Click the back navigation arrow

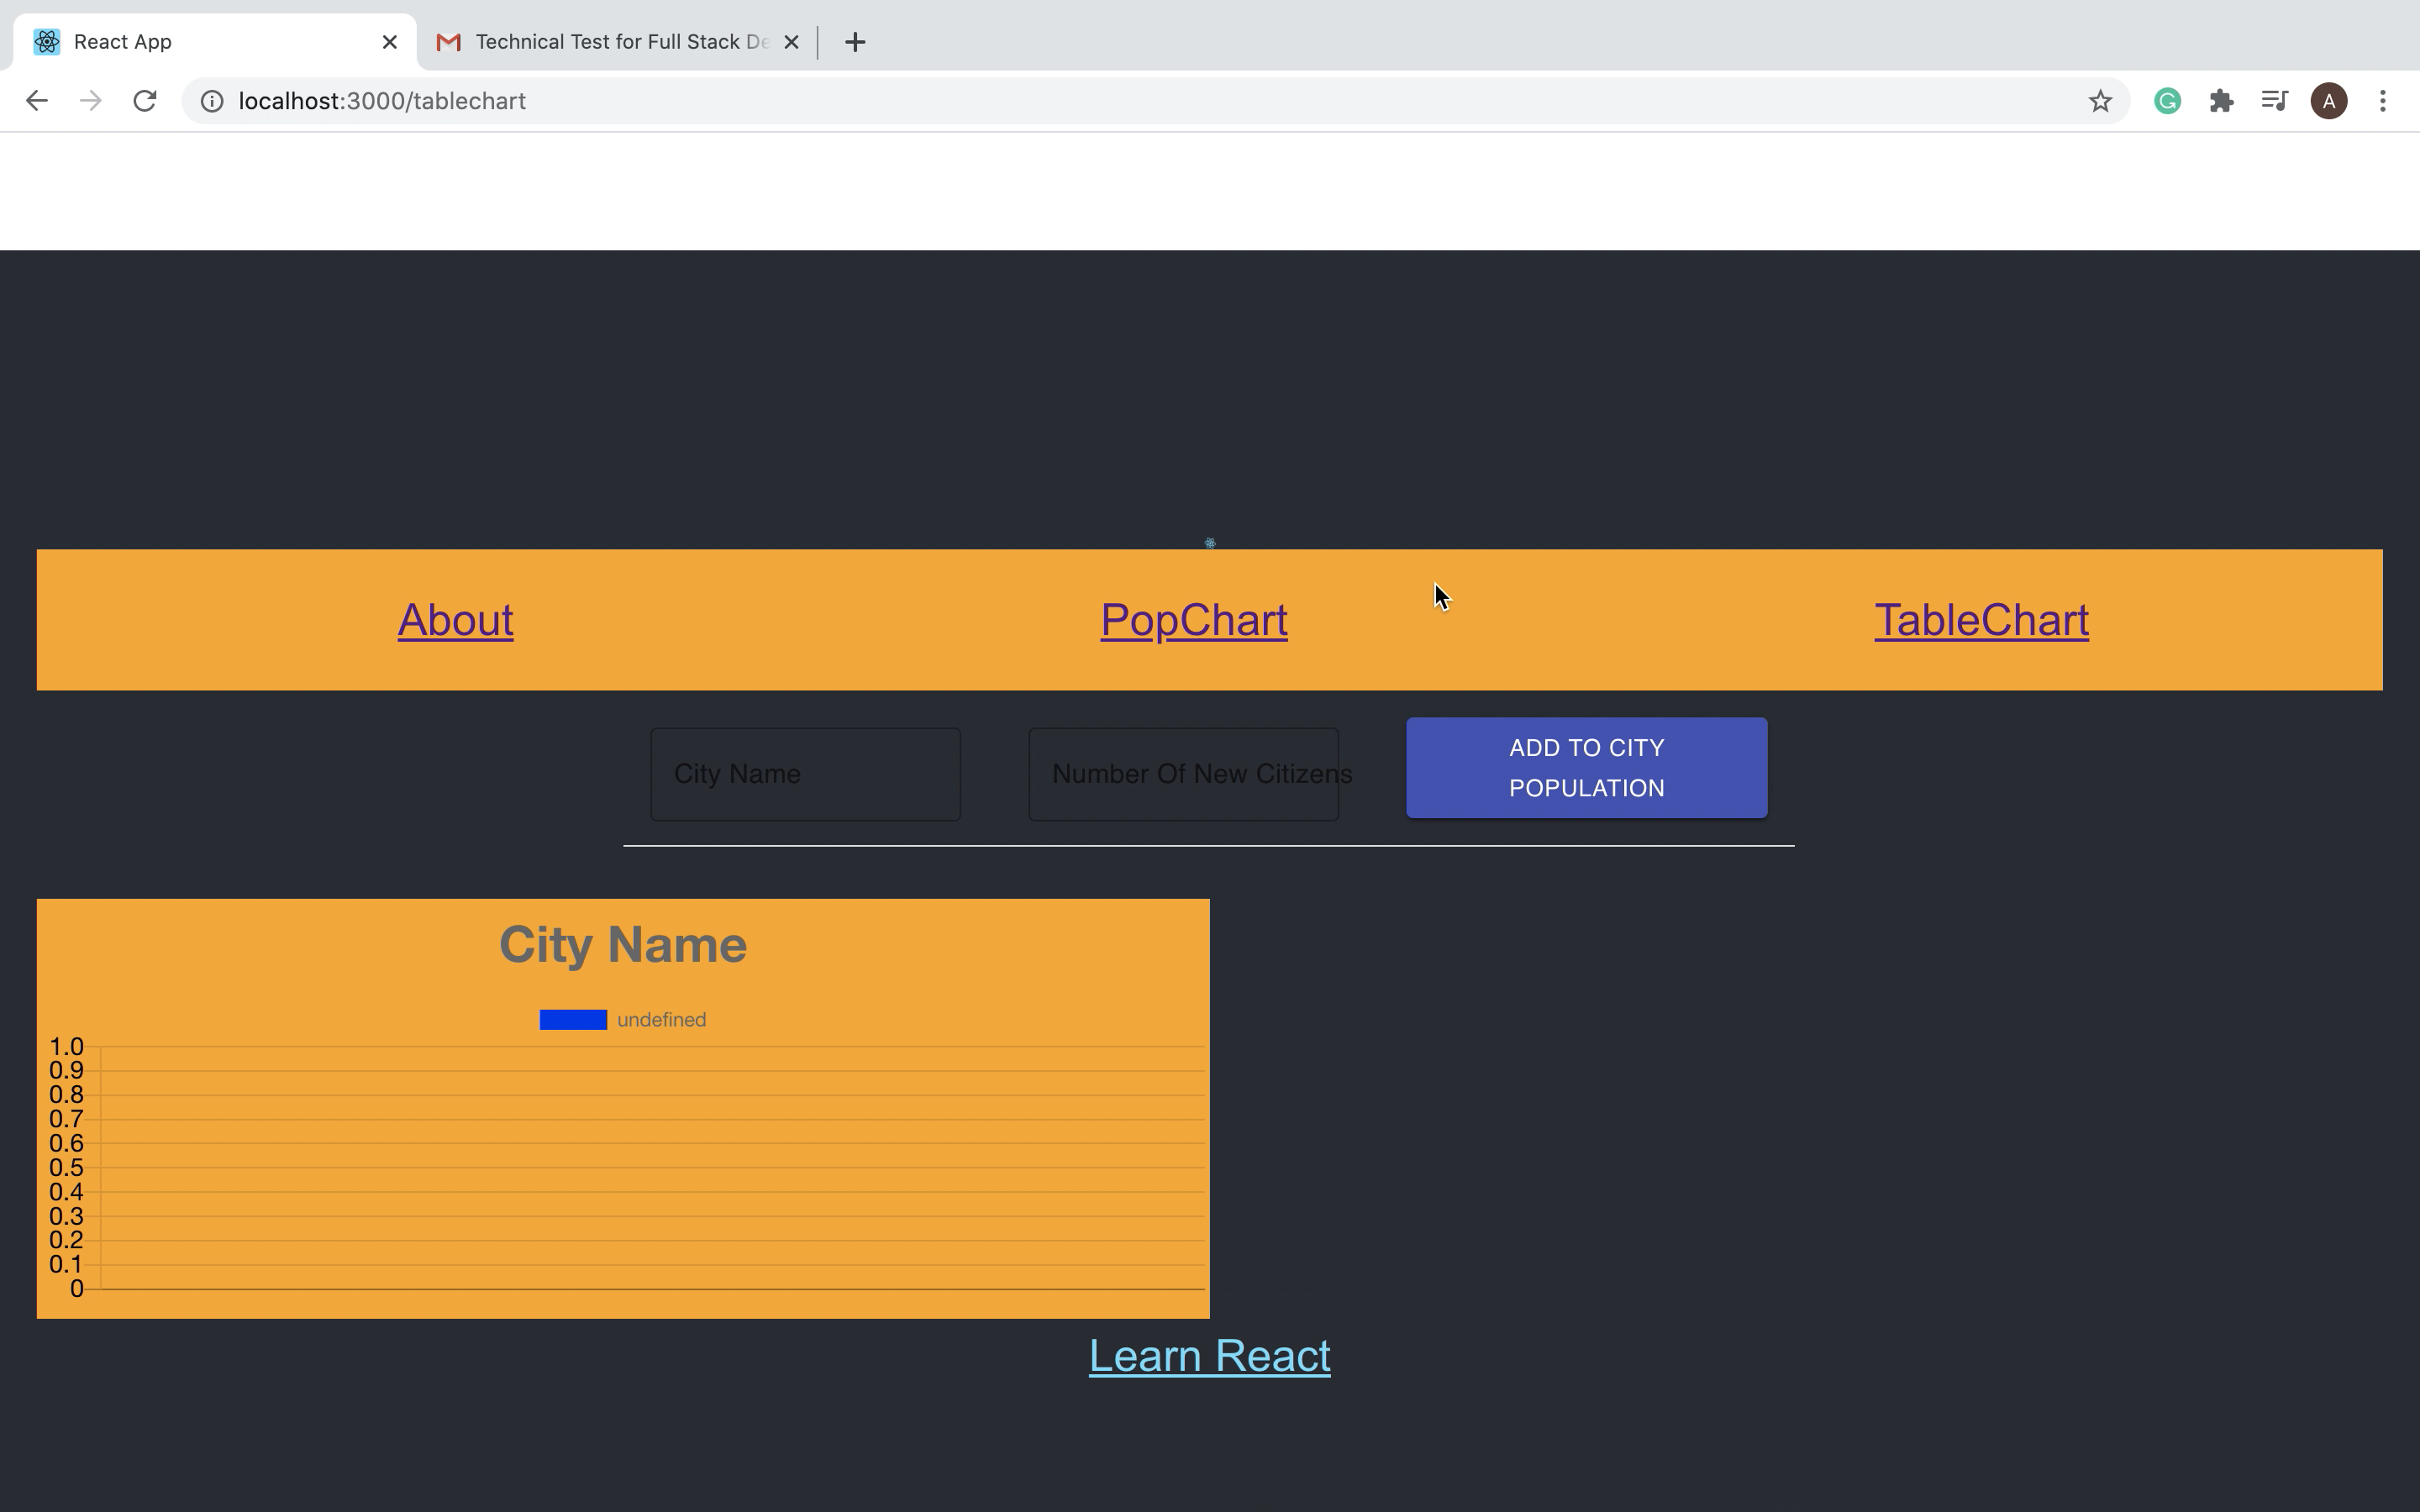(x=36, y=100)
